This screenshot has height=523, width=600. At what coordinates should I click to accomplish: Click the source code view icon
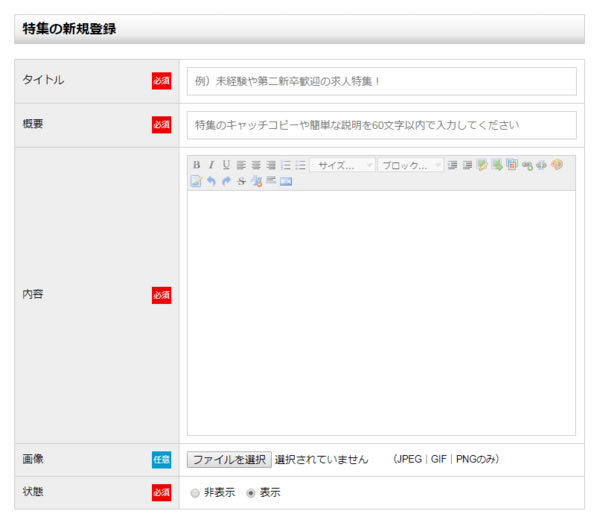541,165
